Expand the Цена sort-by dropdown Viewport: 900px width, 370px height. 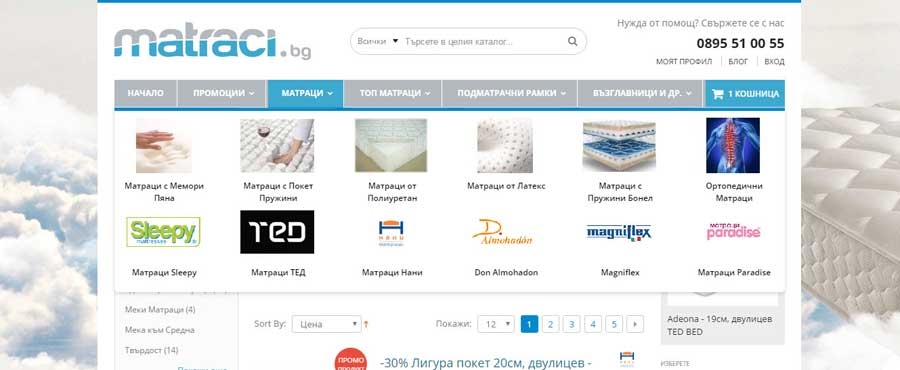[x=327, y=324]
